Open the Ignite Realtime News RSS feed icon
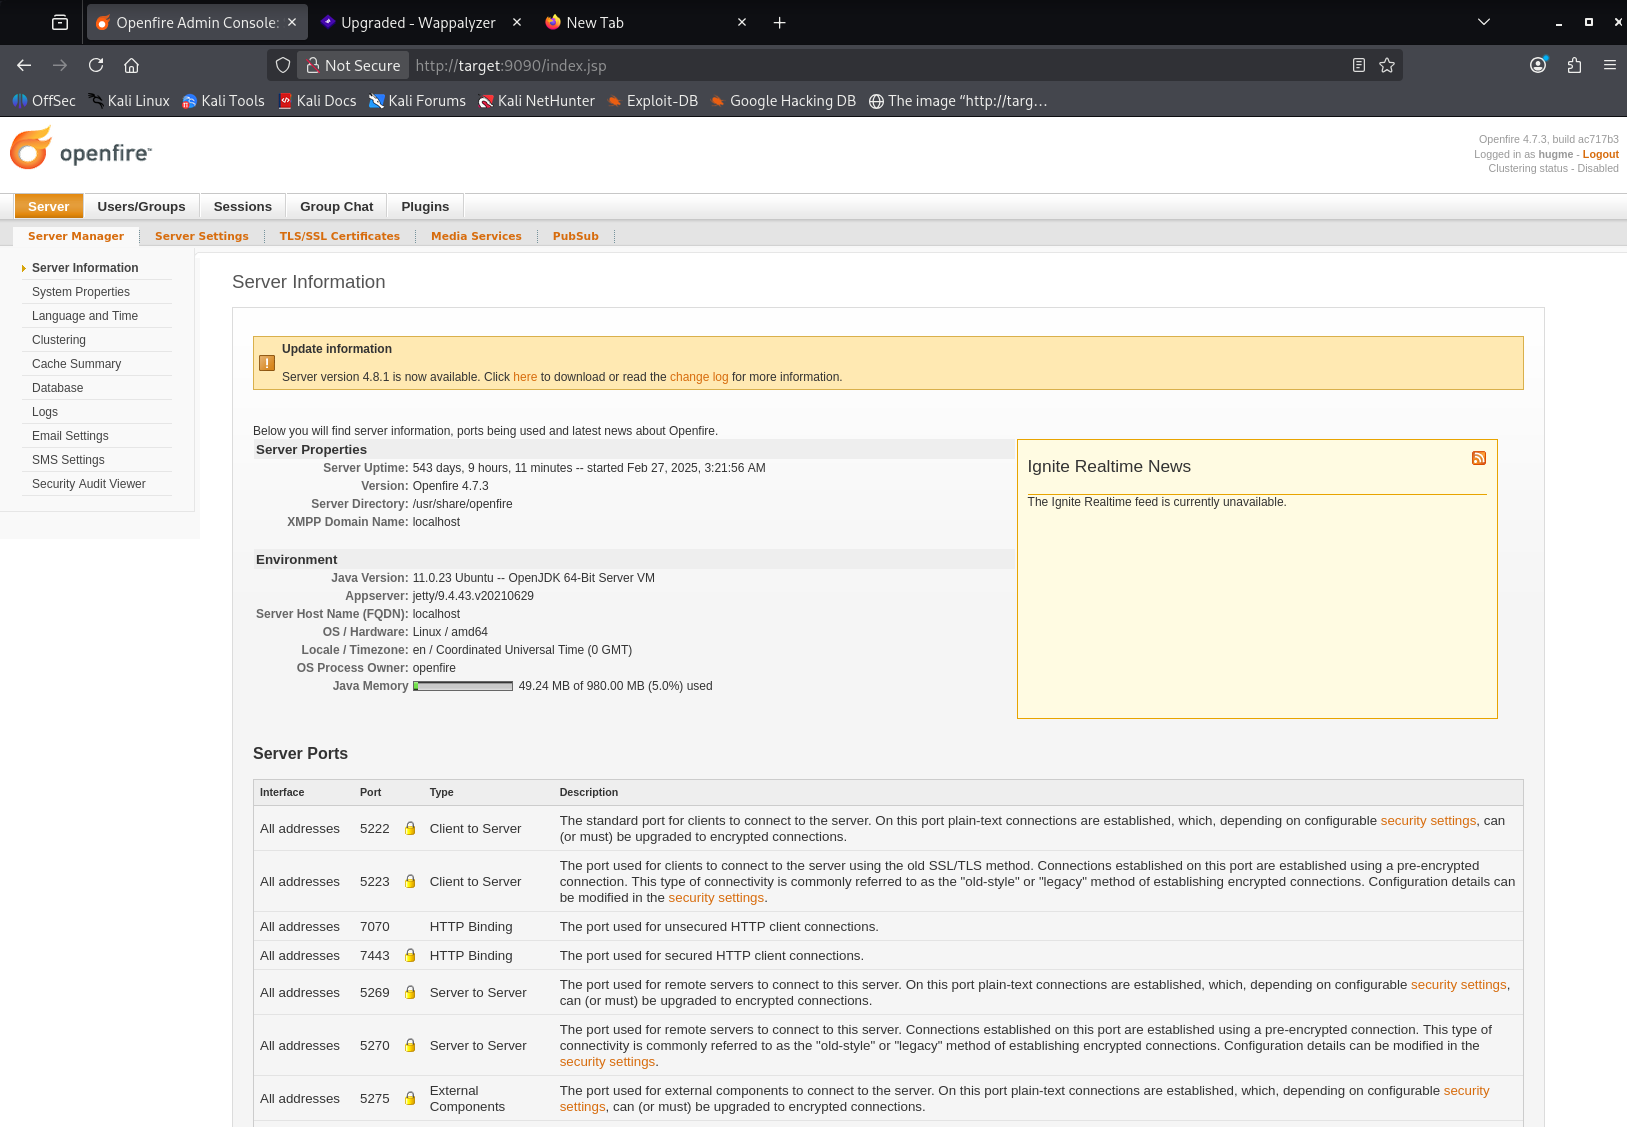 pyautogui.click(x=1479, y=458)
